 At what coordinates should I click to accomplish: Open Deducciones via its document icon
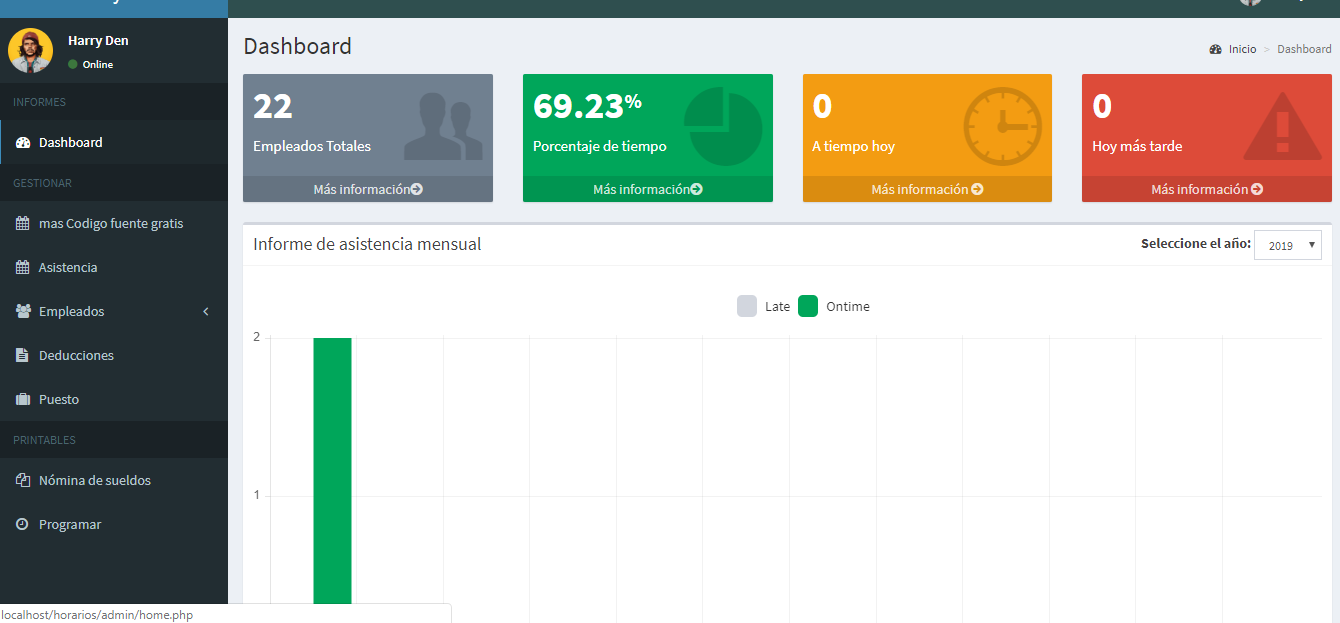[22, 355]
